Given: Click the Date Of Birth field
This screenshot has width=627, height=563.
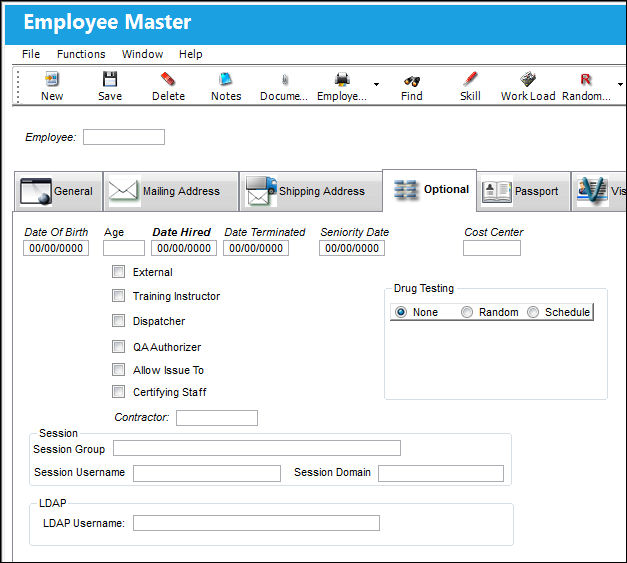Looking at the screenshot, I should coord(56,248).
